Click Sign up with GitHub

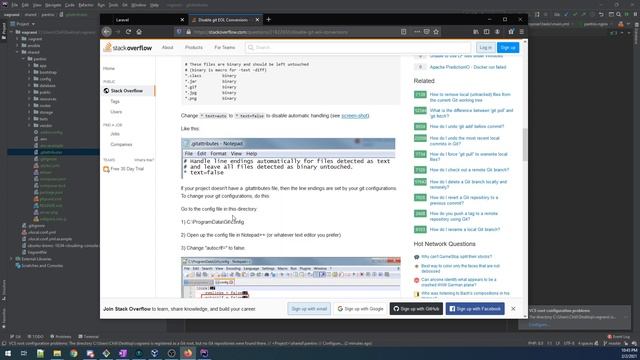[x=416, y=309]
